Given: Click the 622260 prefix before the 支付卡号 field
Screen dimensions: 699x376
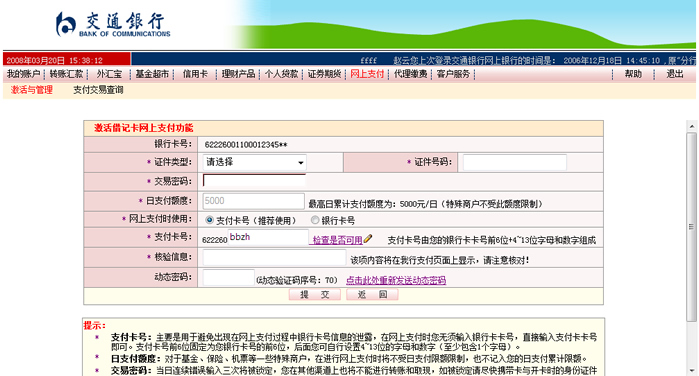Looking at the screenshot, I should (x=214, y=240).
